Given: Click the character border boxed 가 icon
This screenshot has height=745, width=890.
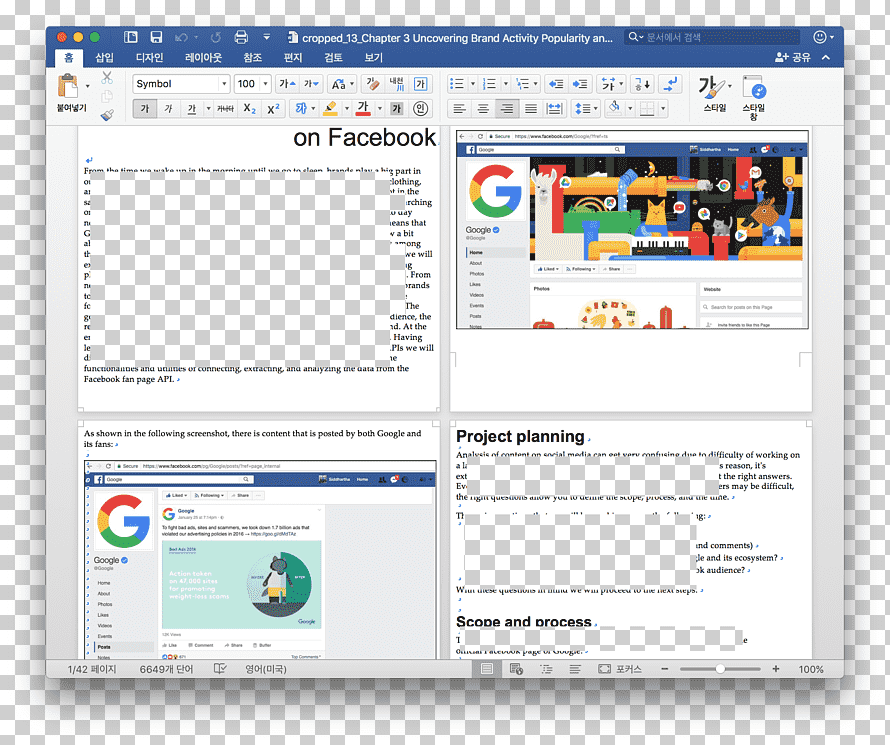Looking at the screenshot, I should pyautogui.click(x=421, y=84).
